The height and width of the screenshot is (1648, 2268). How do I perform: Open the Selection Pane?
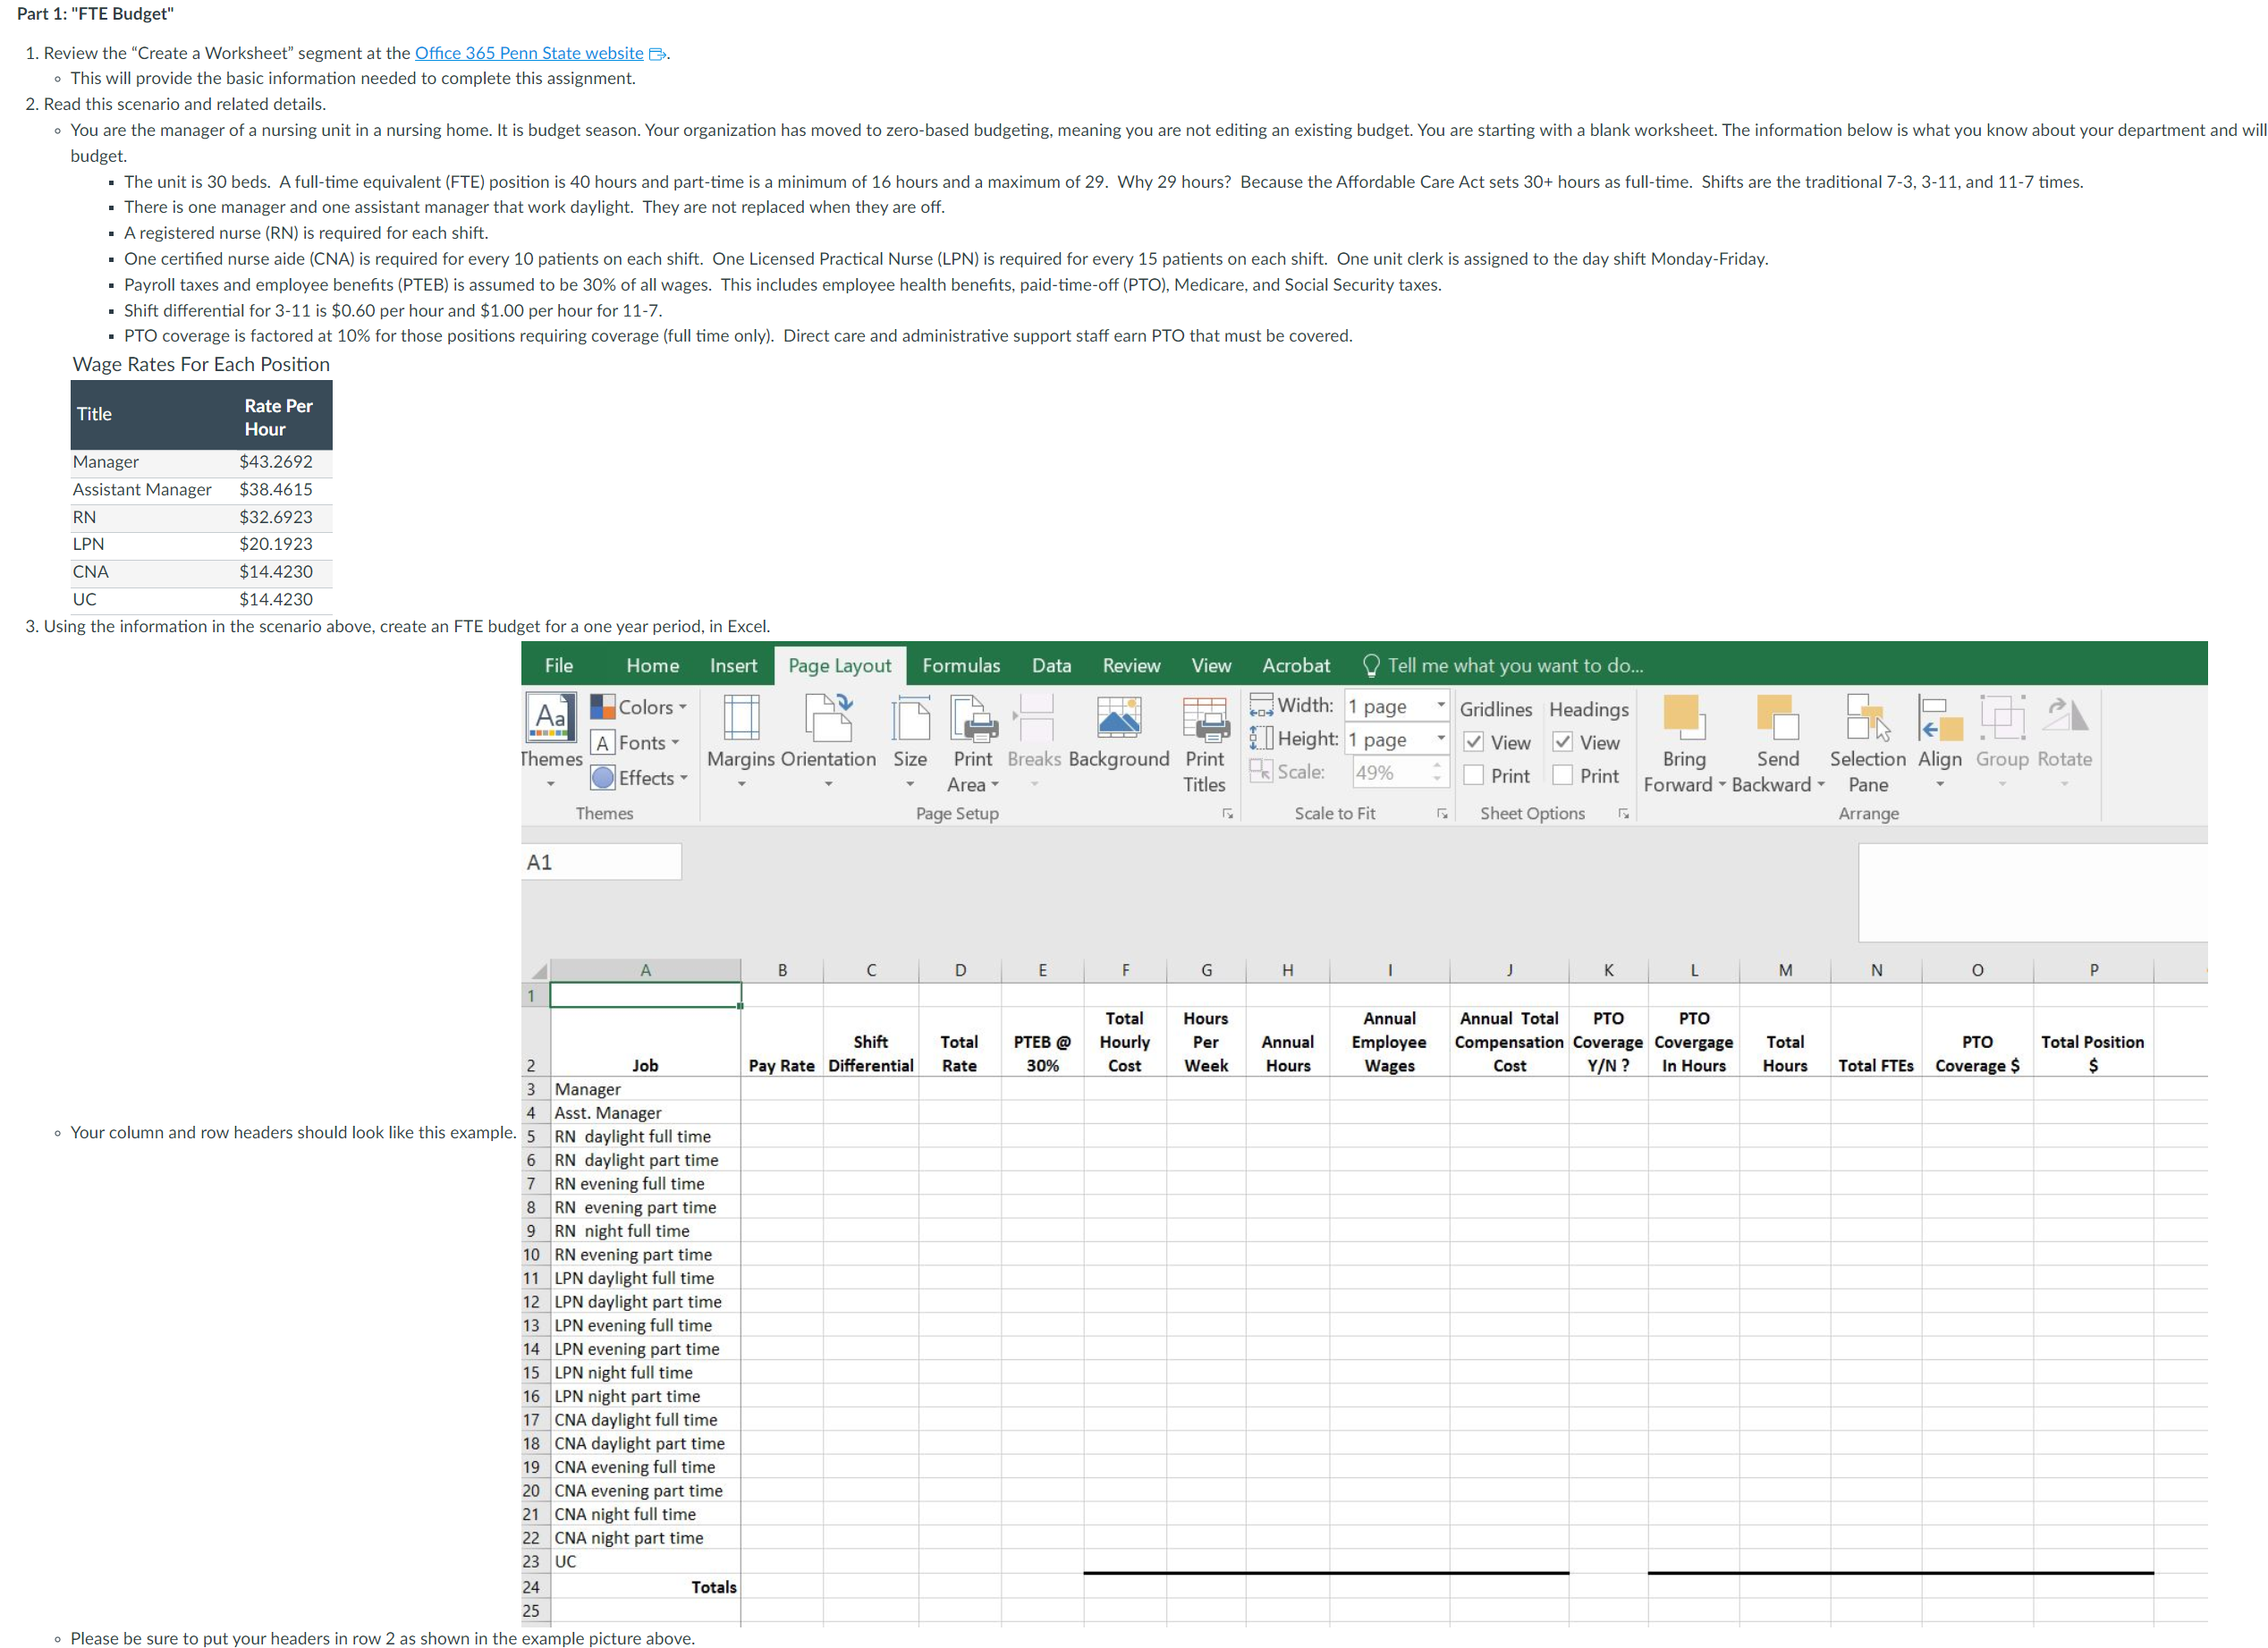[1867, 742]
